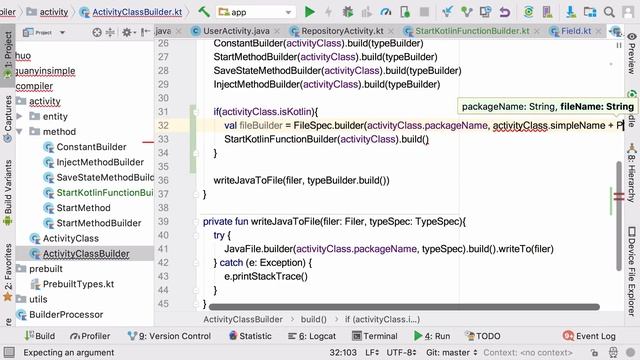Toggle the Hierarchy panel on right edge
The image size is (640, 360).
point(631,174)
